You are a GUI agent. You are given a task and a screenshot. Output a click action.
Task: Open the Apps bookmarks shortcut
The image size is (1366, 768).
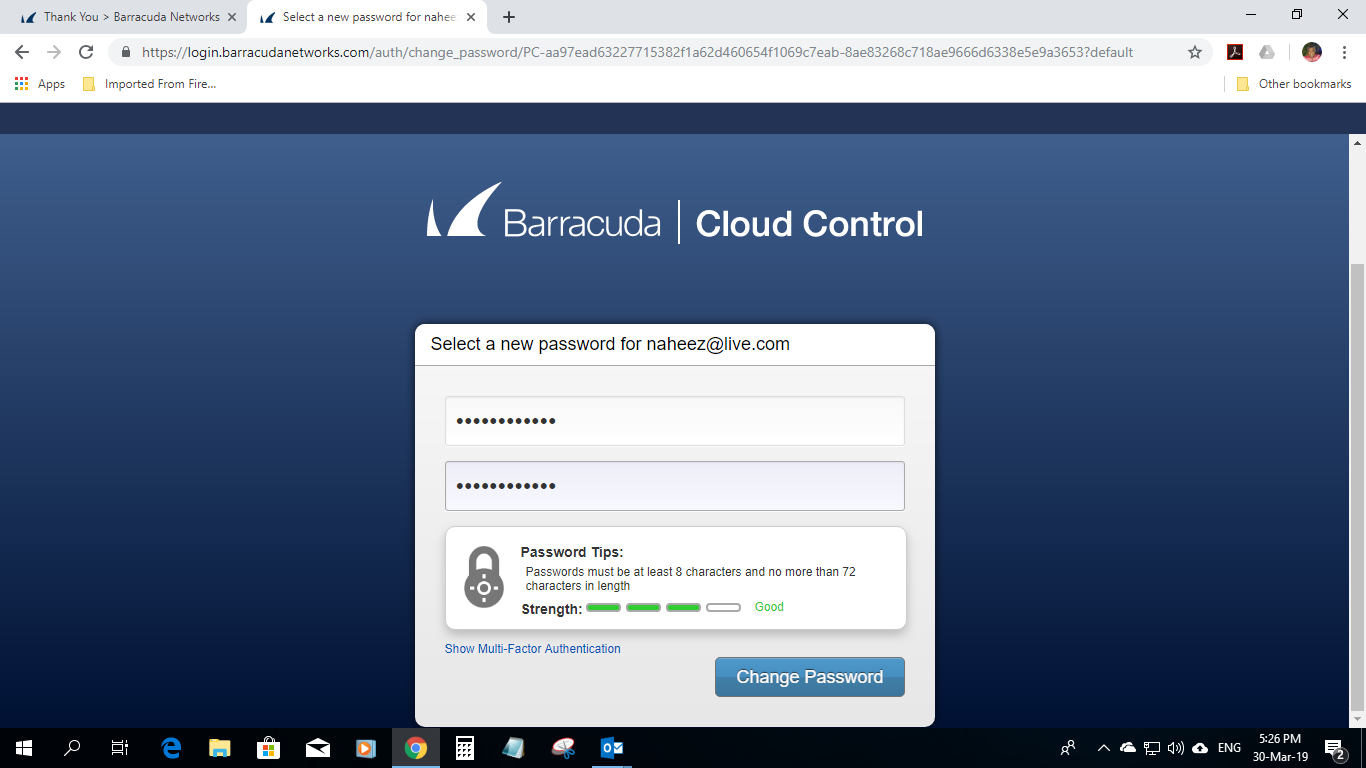pyautogui.click(x=40, y=84)
